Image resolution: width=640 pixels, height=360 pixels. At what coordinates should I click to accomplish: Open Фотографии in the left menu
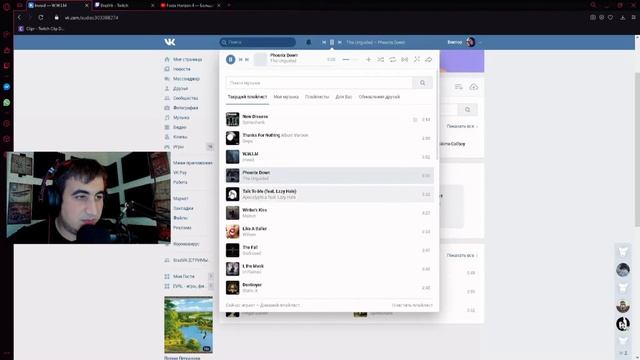pyautogui.click(x=185, y=108)
